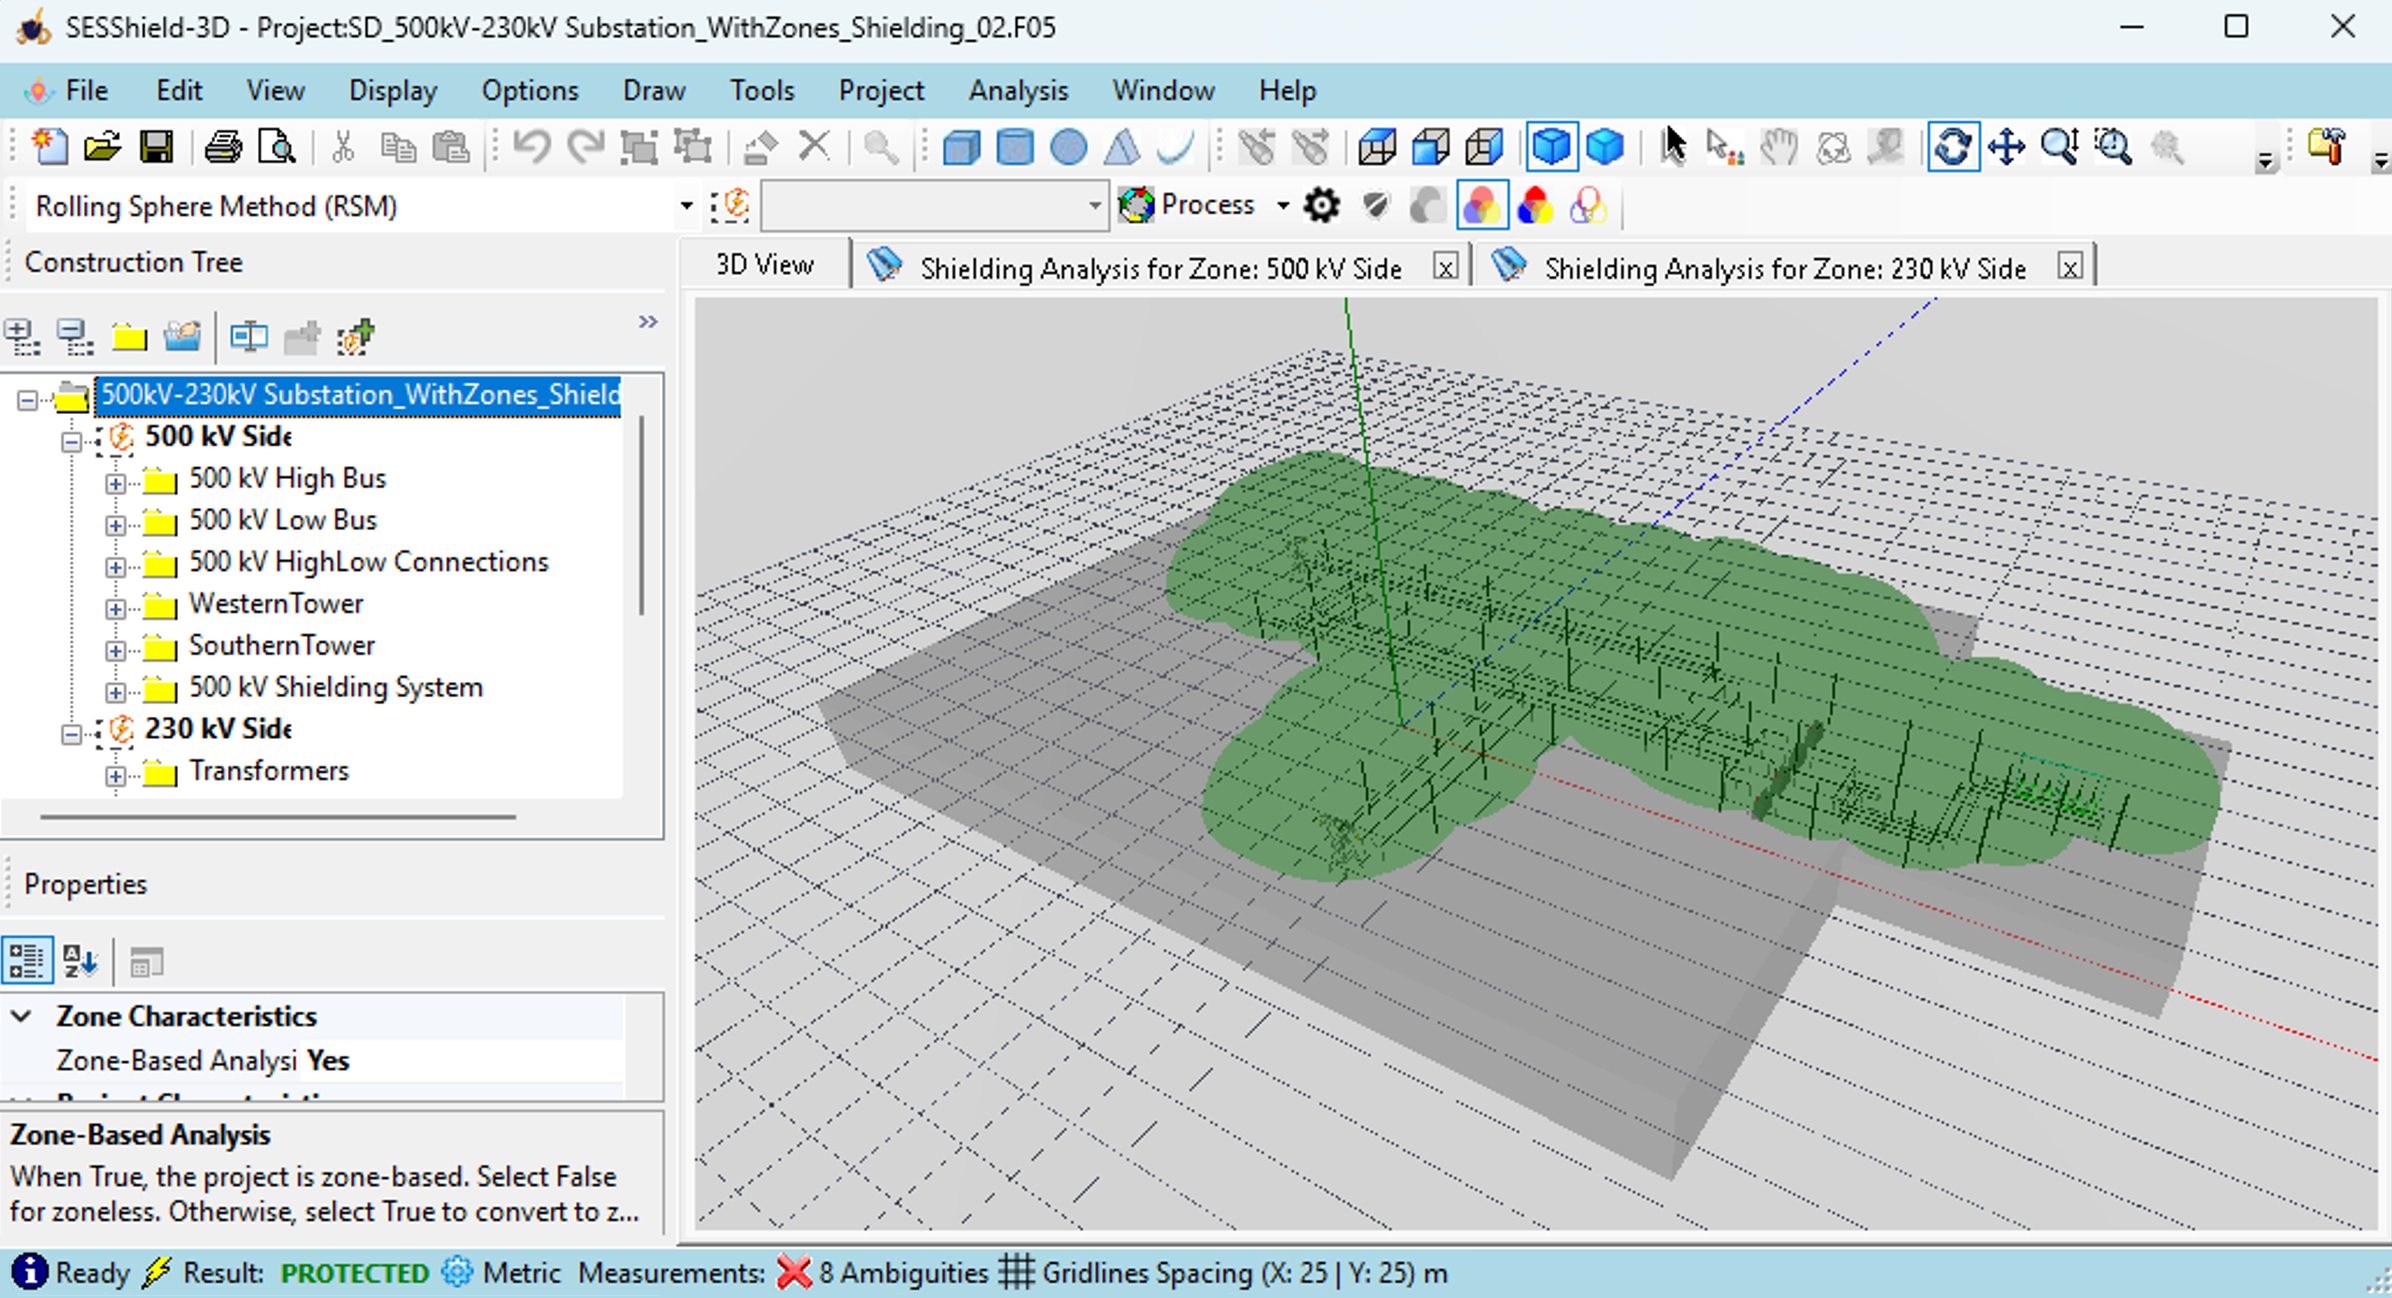Select the 500 kV HighLow Connections folder
Image resolution: width=2392 pixels, height=1298 pixels.
(x=369, y=562)
